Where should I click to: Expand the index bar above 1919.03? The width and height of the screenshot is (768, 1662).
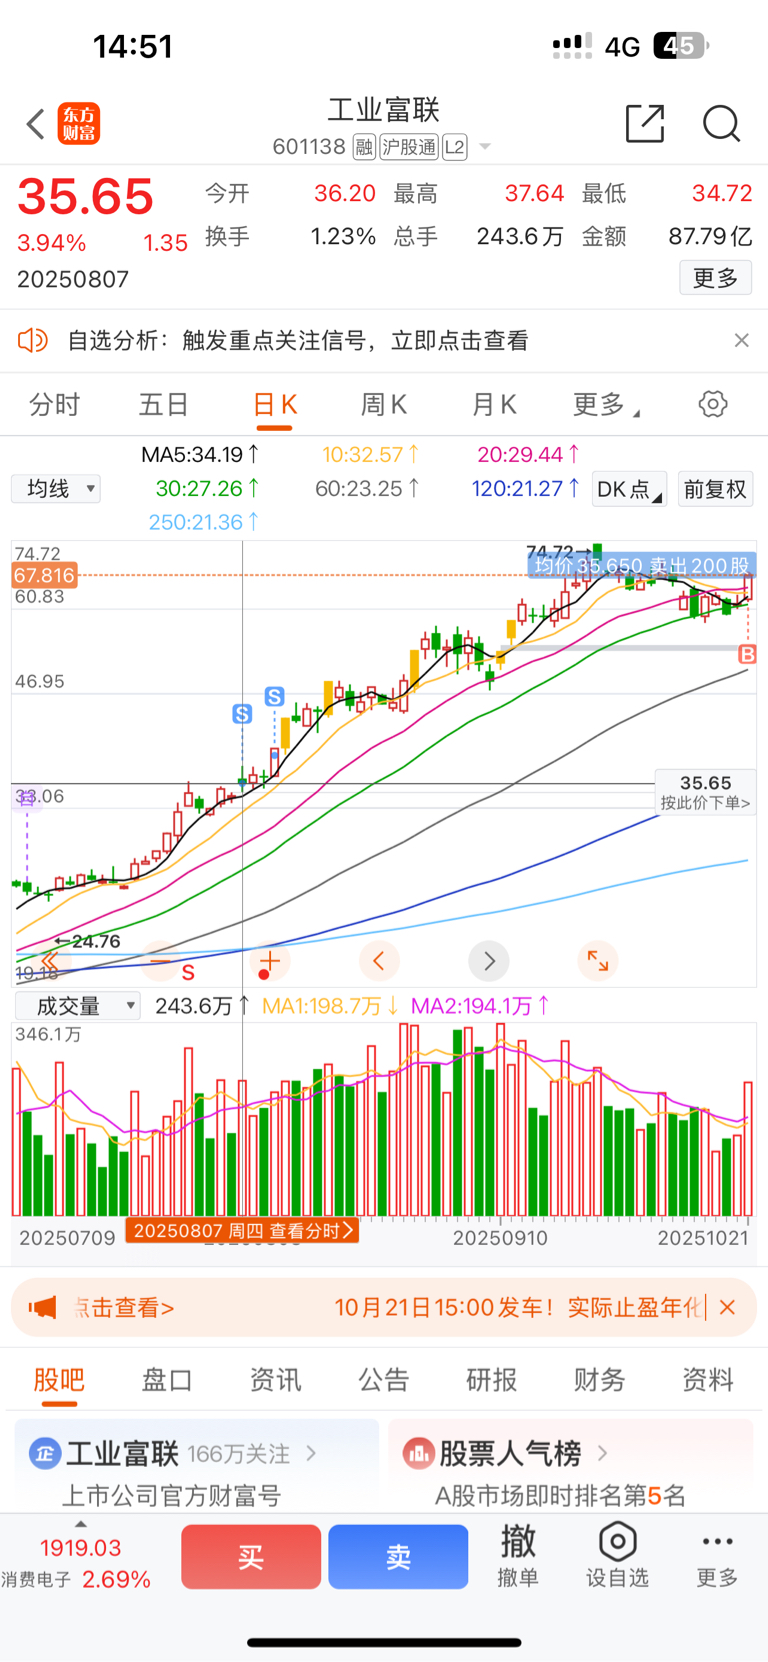[x=81, y=1525]
